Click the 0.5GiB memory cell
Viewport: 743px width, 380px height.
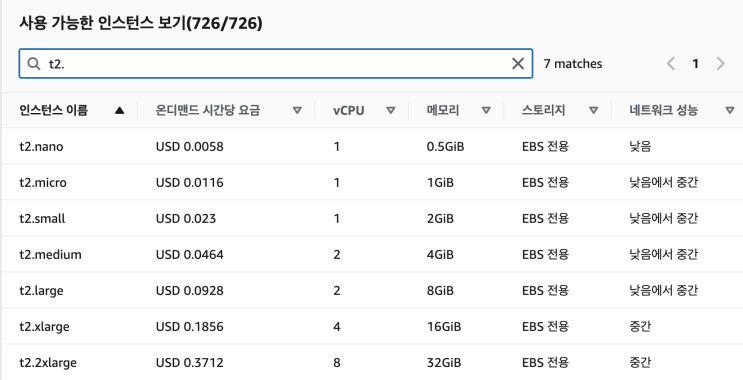pyautogui.click(x=445, y=146)
